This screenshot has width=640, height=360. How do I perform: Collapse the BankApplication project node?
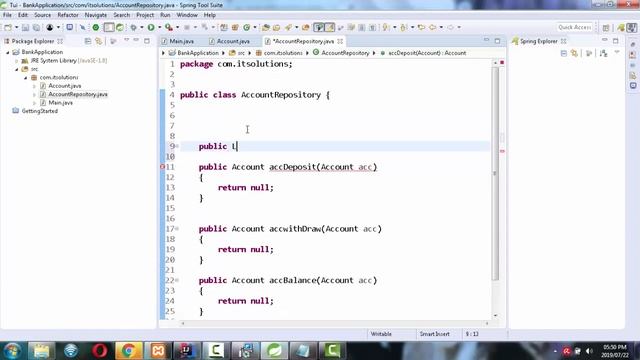point(8,52)
